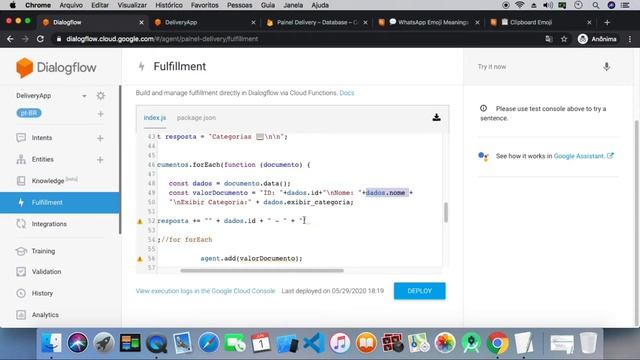Click the Training graduation cap icon
640x360 pixels.
(x=21, y=251)
